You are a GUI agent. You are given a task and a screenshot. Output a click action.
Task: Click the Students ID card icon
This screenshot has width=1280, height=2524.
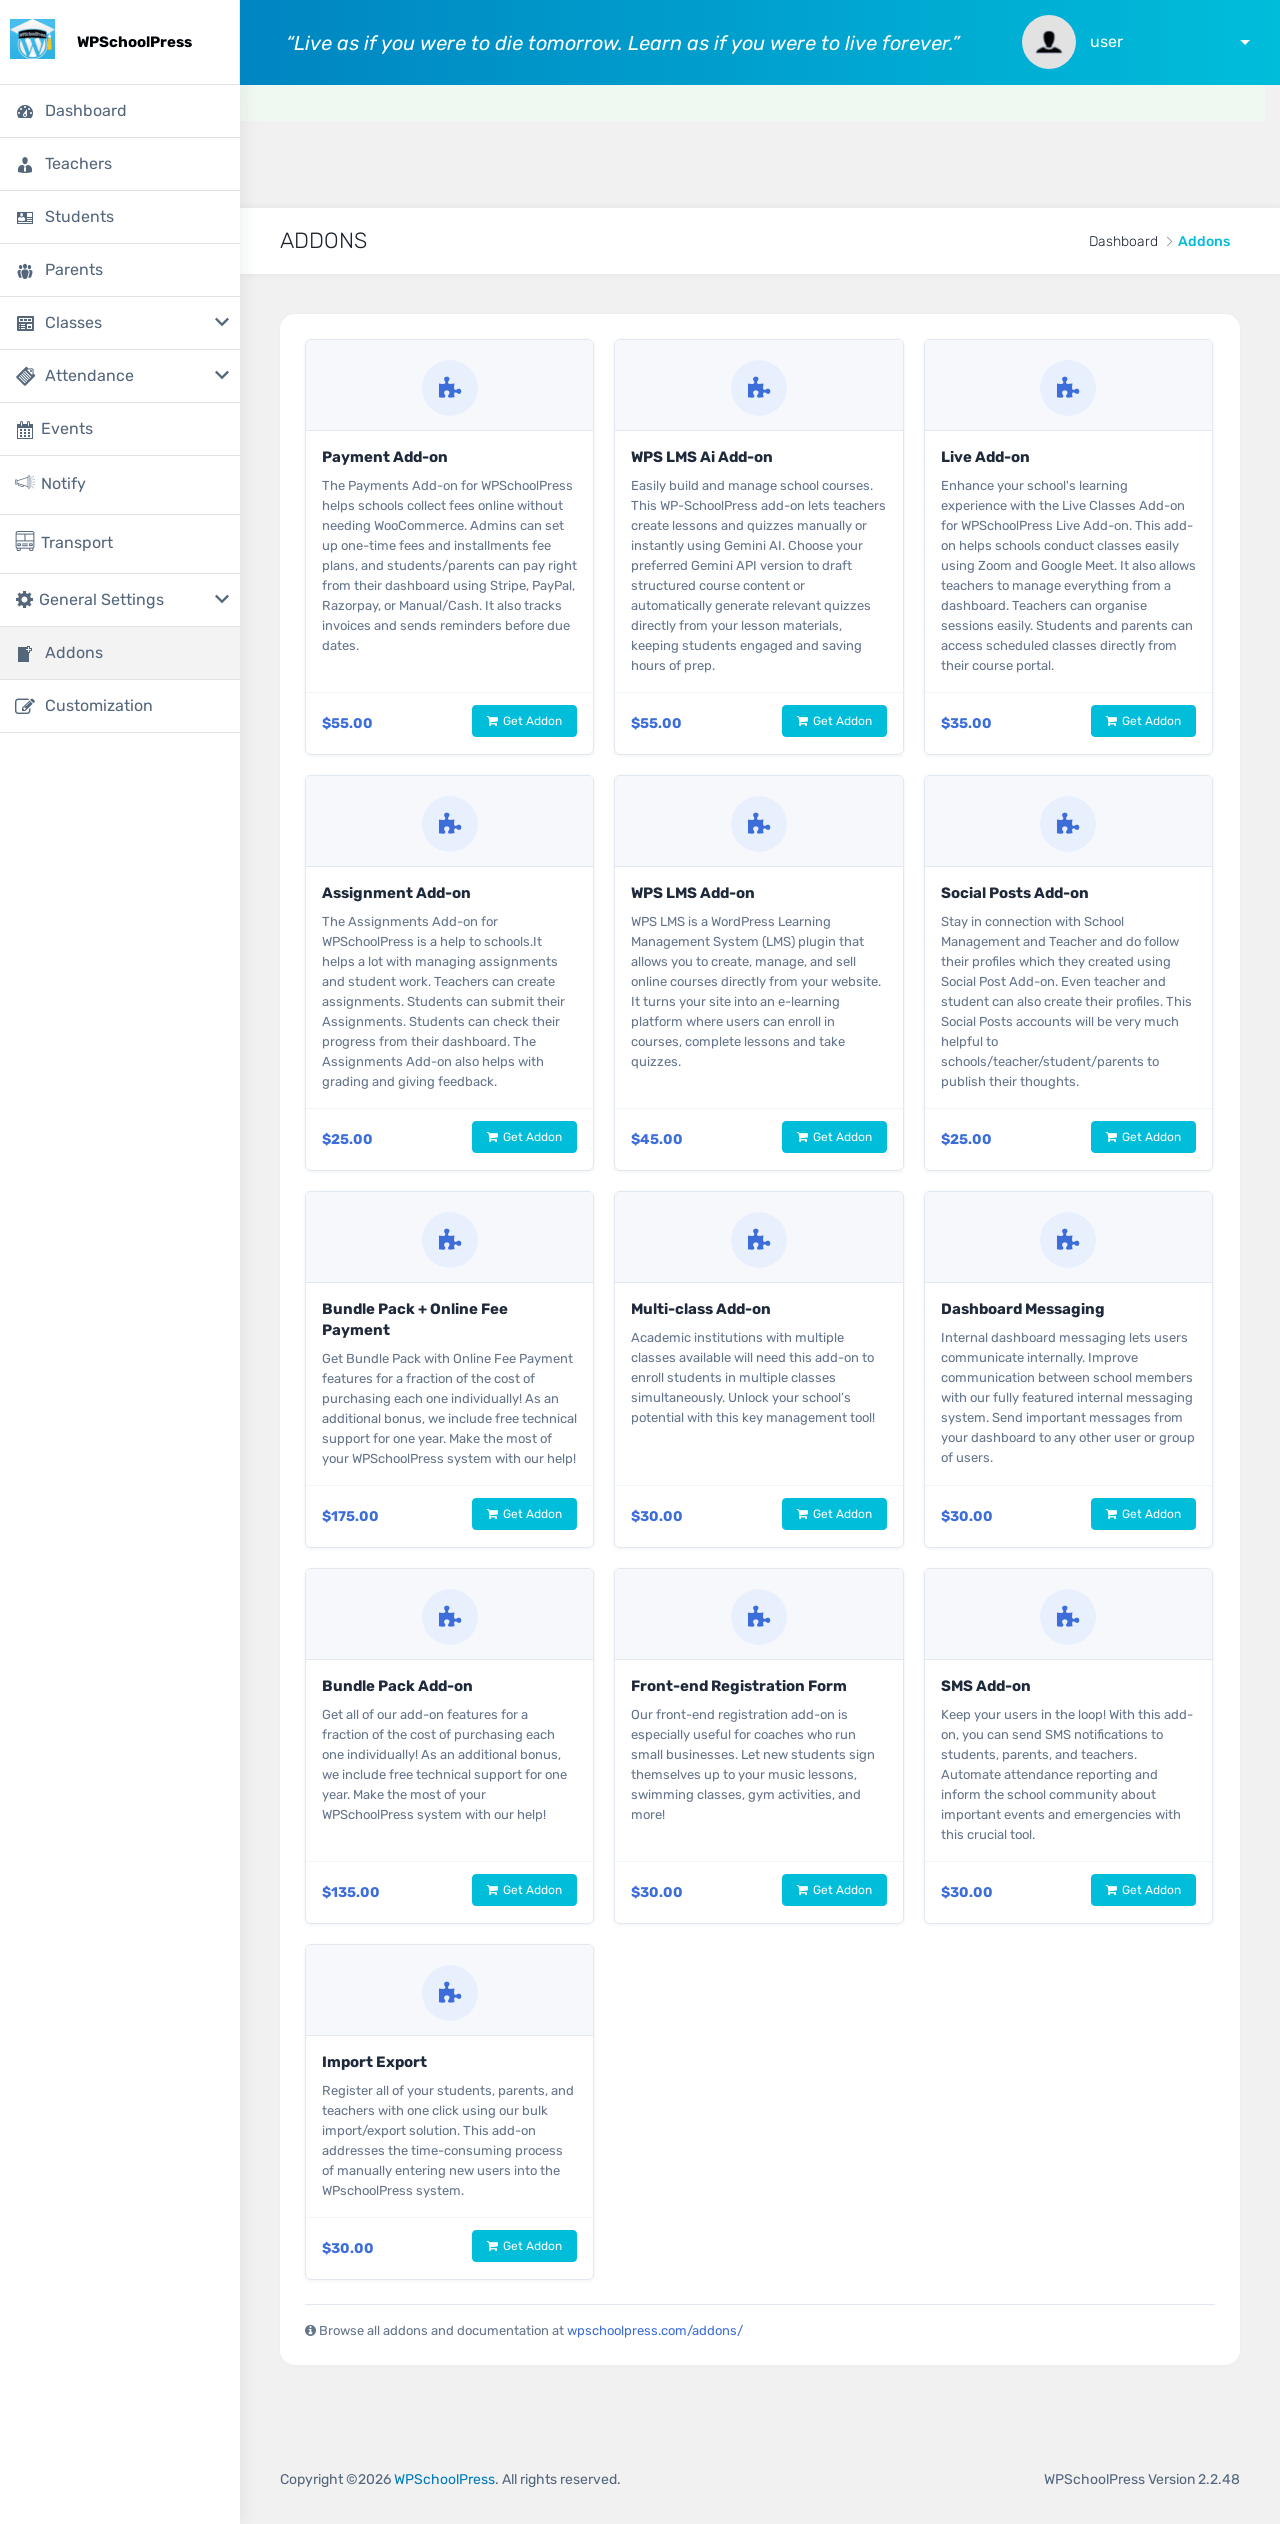click(25, 218)
